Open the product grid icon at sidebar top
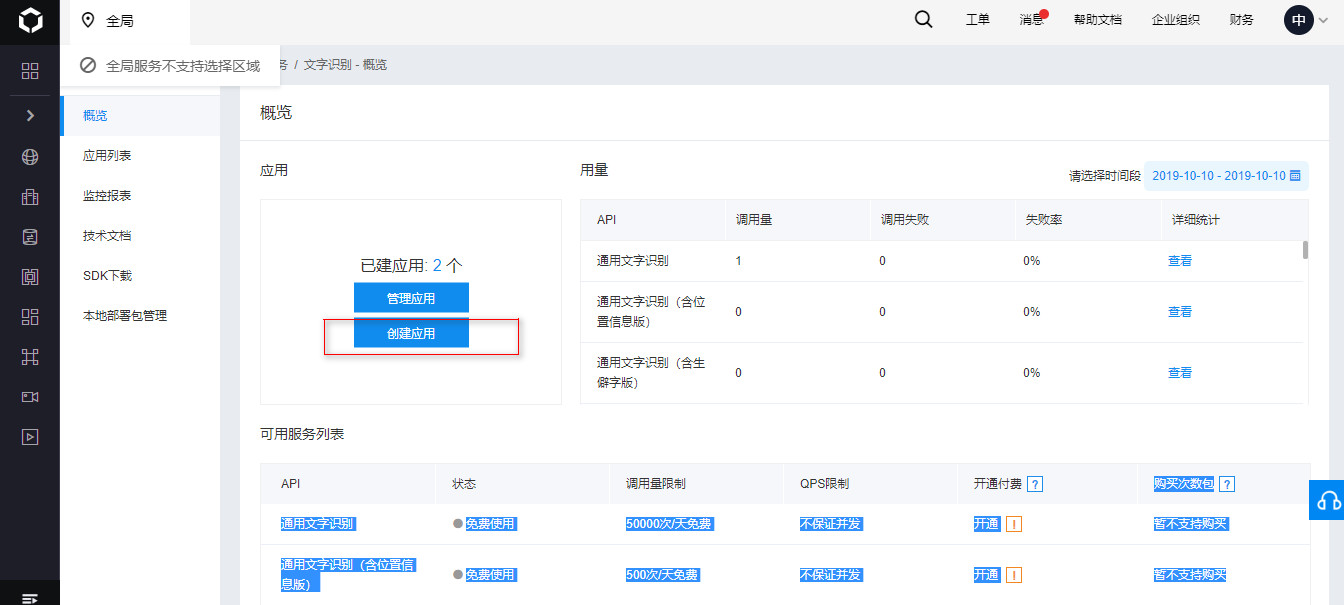1344x605 pixels. tap(30, 71)
